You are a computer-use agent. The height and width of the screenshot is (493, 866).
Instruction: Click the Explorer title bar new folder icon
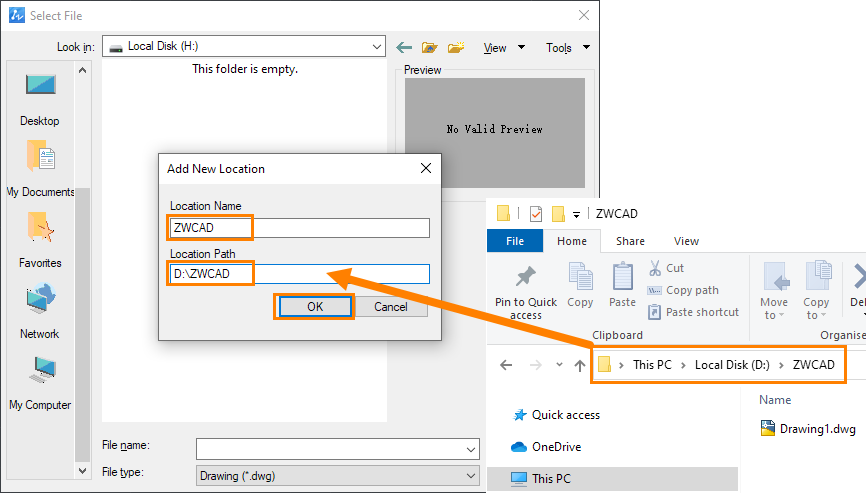tap(558, 214)
